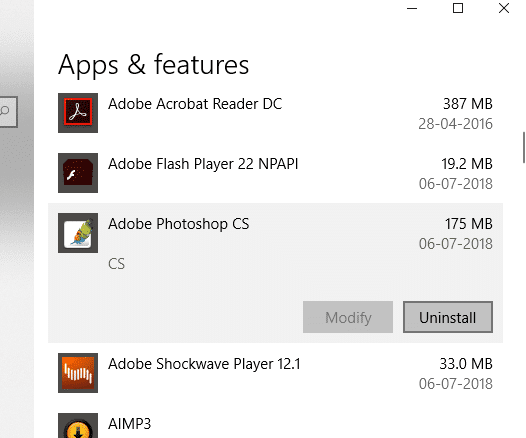This screenshot has width=526, height=438.
Task: Select the Adobe Acrobat Reader DC entry name
Action: coord(195,104)
